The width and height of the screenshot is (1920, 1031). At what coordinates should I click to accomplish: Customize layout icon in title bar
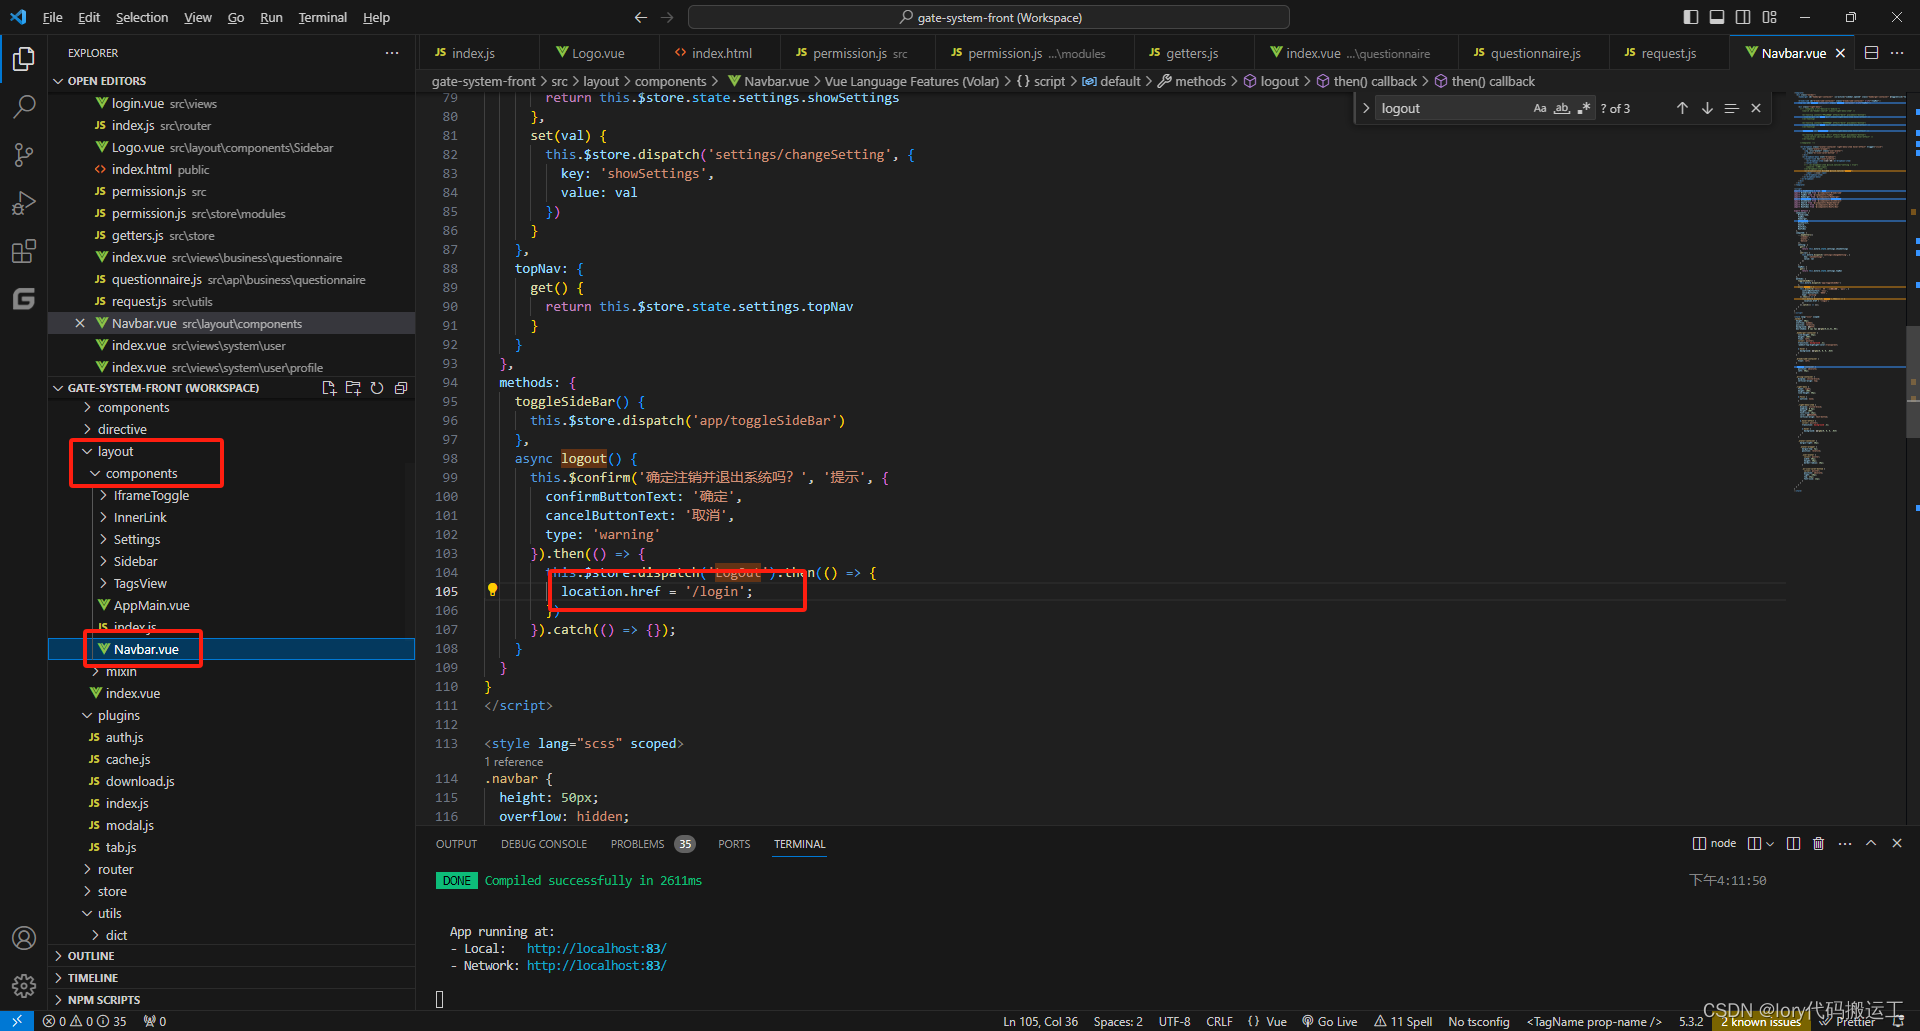(1770, 17)
